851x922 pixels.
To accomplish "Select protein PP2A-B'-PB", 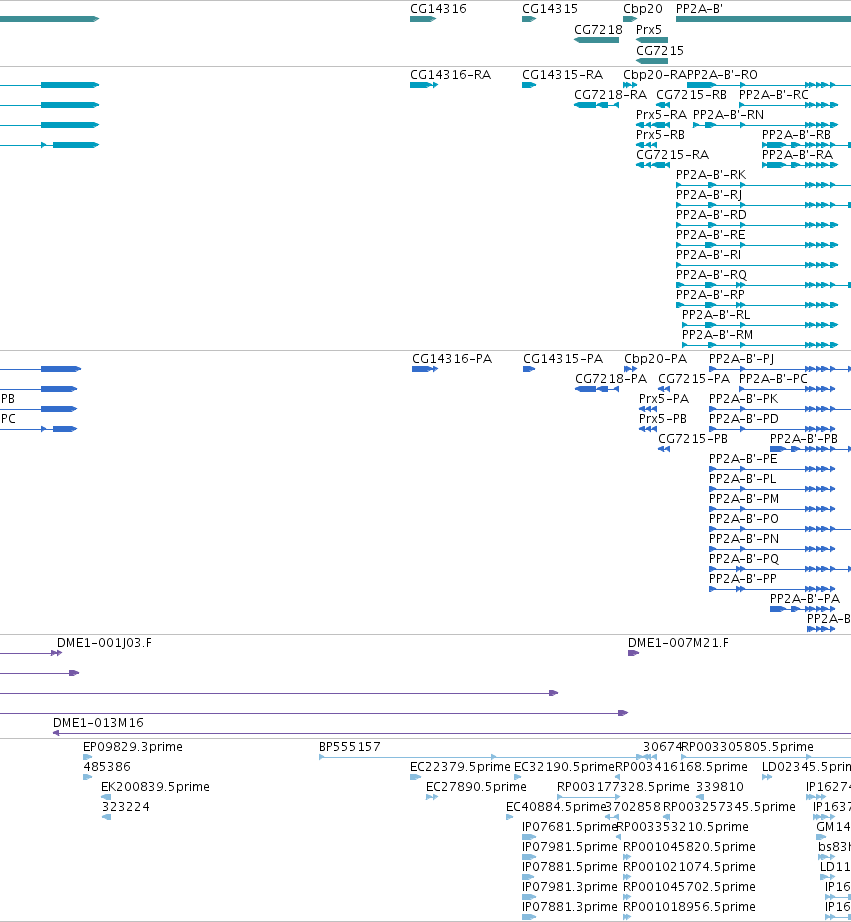I will (804, 439).
